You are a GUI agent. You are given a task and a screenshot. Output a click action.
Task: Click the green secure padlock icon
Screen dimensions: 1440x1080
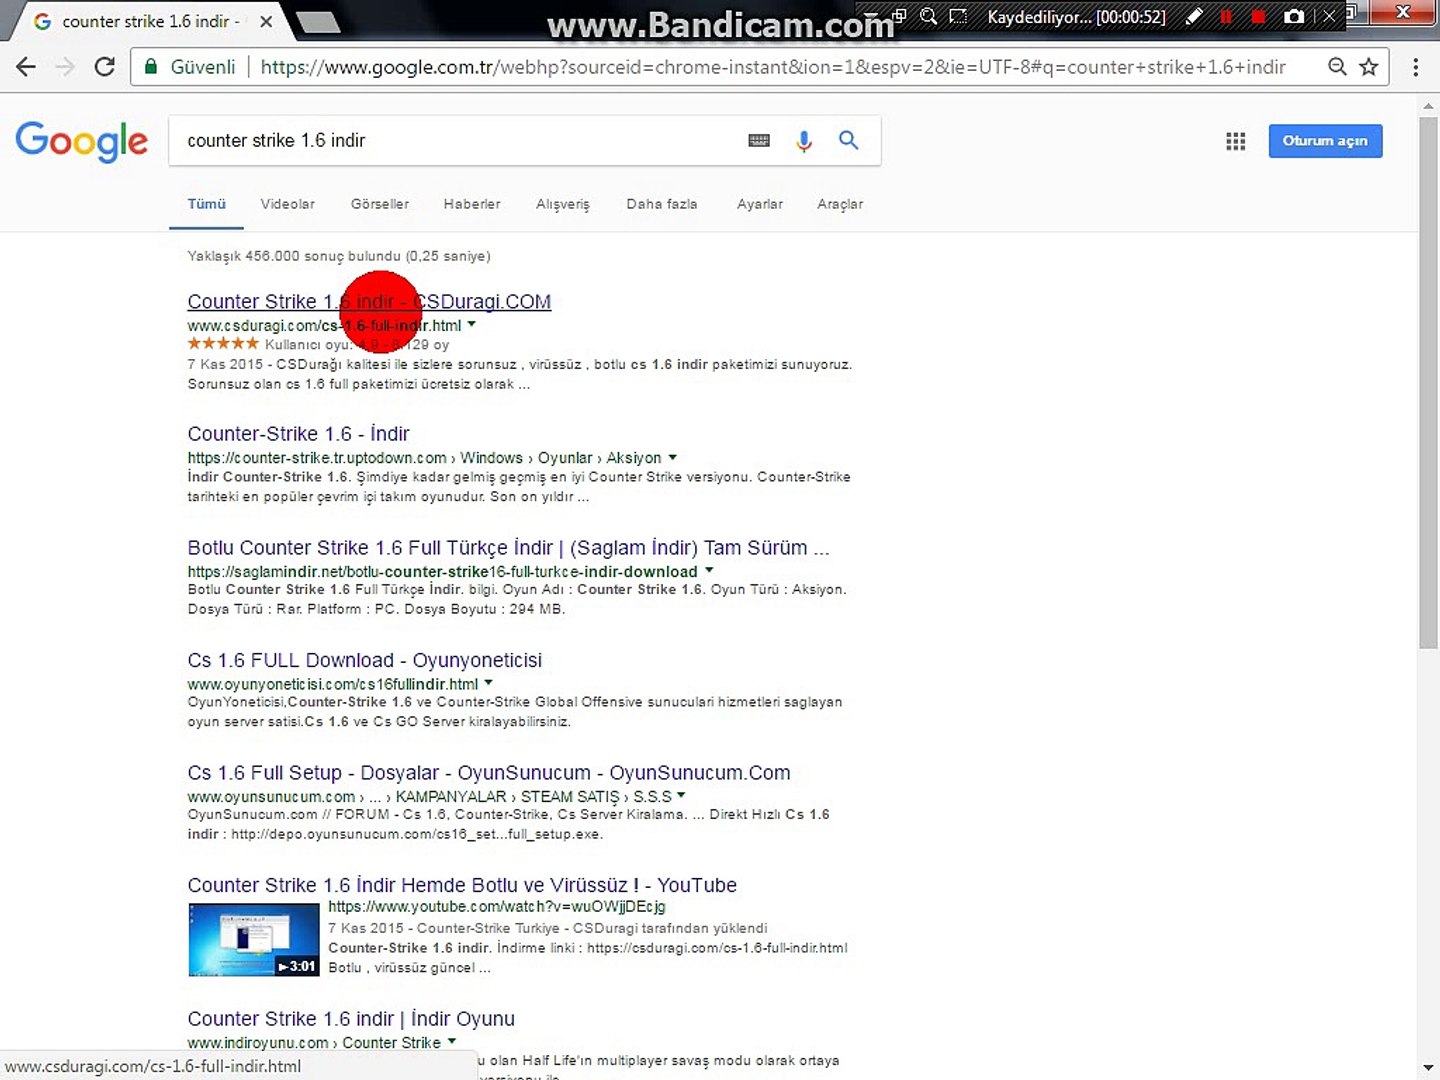tap(151, 67)
